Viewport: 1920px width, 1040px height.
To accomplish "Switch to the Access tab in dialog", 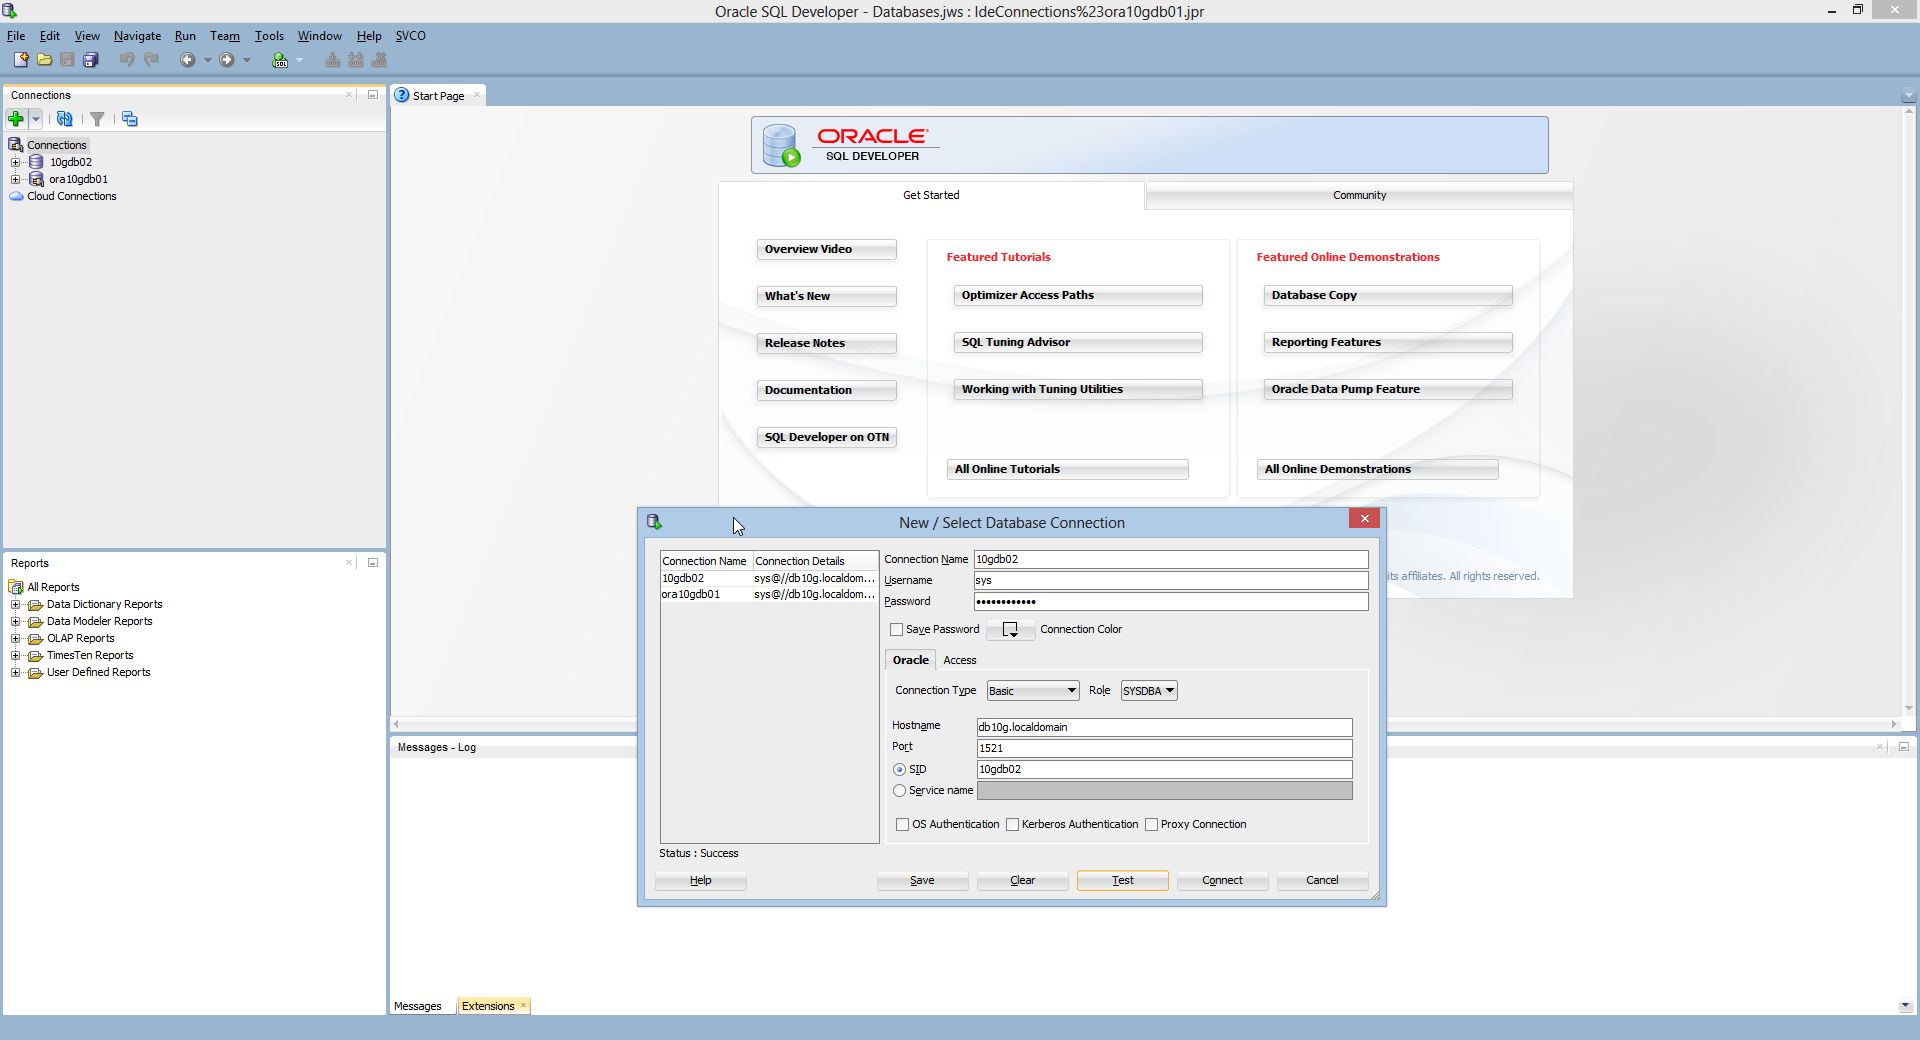I will (960, 661).
